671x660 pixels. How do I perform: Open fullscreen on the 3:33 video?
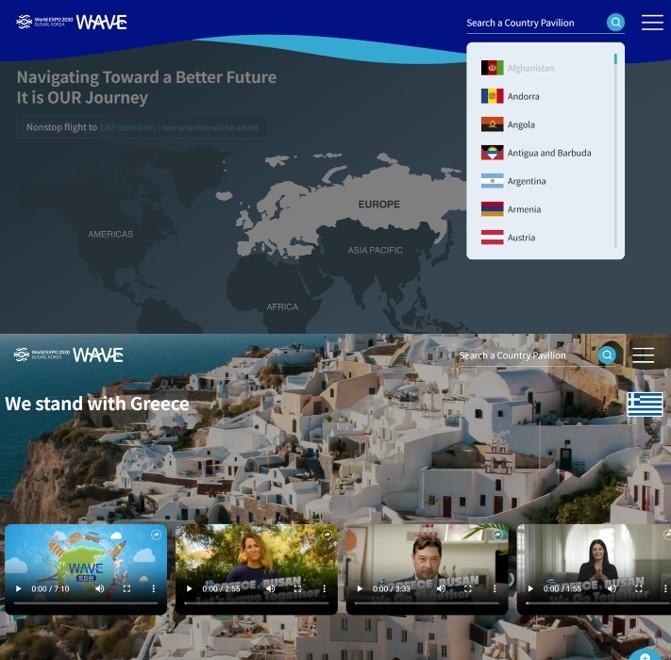(468, 589)
